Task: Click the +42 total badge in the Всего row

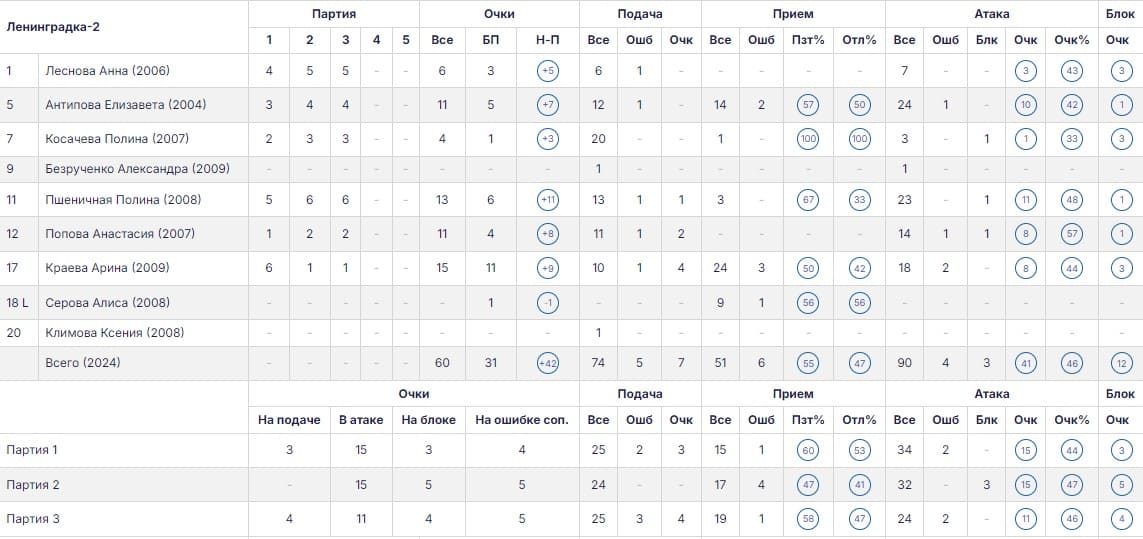Action: point(547,362)
